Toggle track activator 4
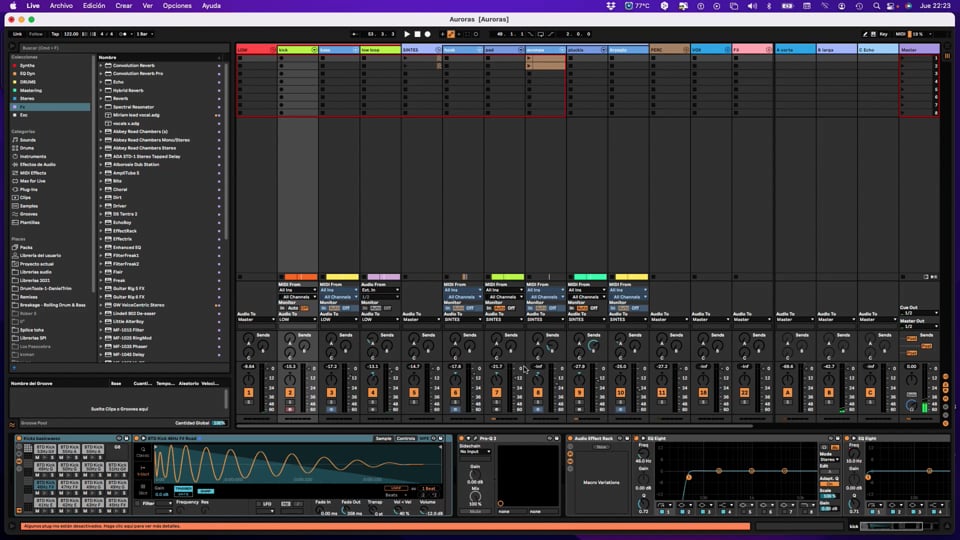Image resolution: width=960 pixels, height=540 pixels. pyautogui.click(x=372, y=392)
